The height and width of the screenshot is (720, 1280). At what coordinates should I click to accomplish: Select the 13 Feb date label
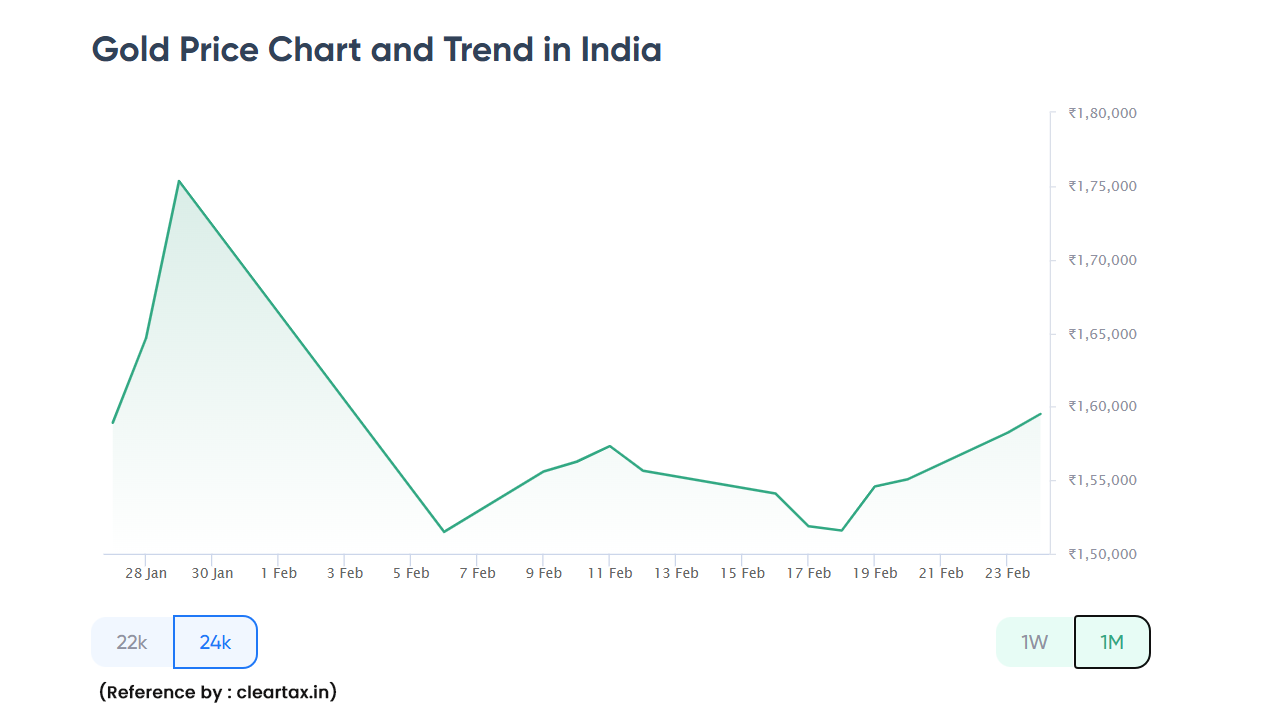[677, 573]
